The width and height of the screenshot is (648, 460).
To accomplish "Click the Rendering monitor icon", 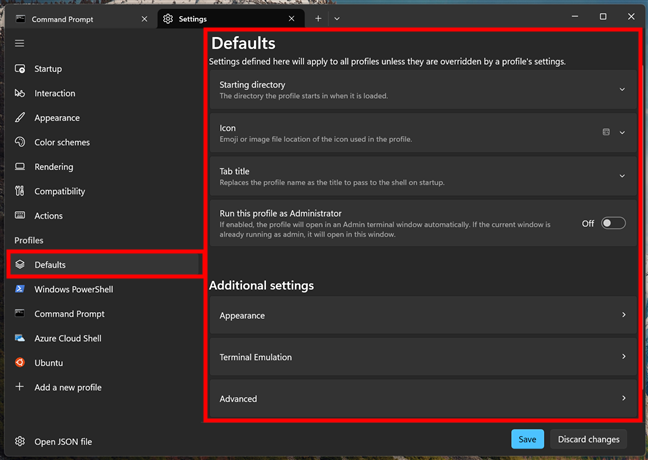I will 20,167.
